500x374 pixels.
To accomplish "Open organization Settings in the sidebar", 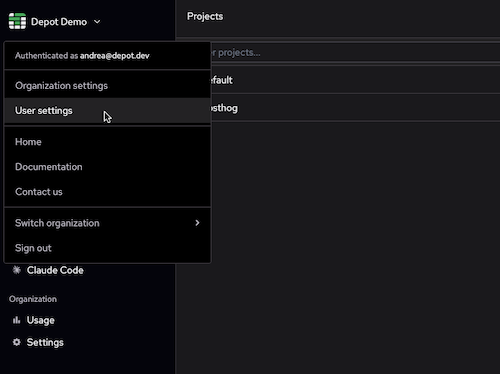I will pyautogui.click(x=38, y=342).
